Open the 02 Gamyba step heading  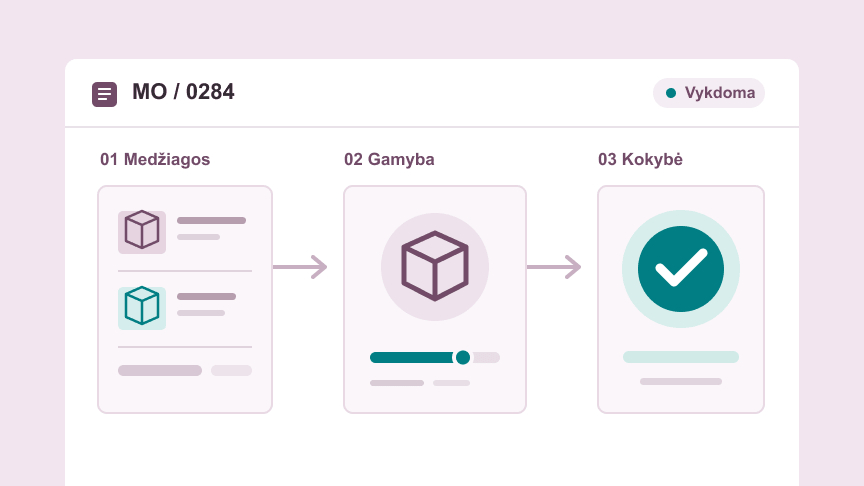click(389, 160)
